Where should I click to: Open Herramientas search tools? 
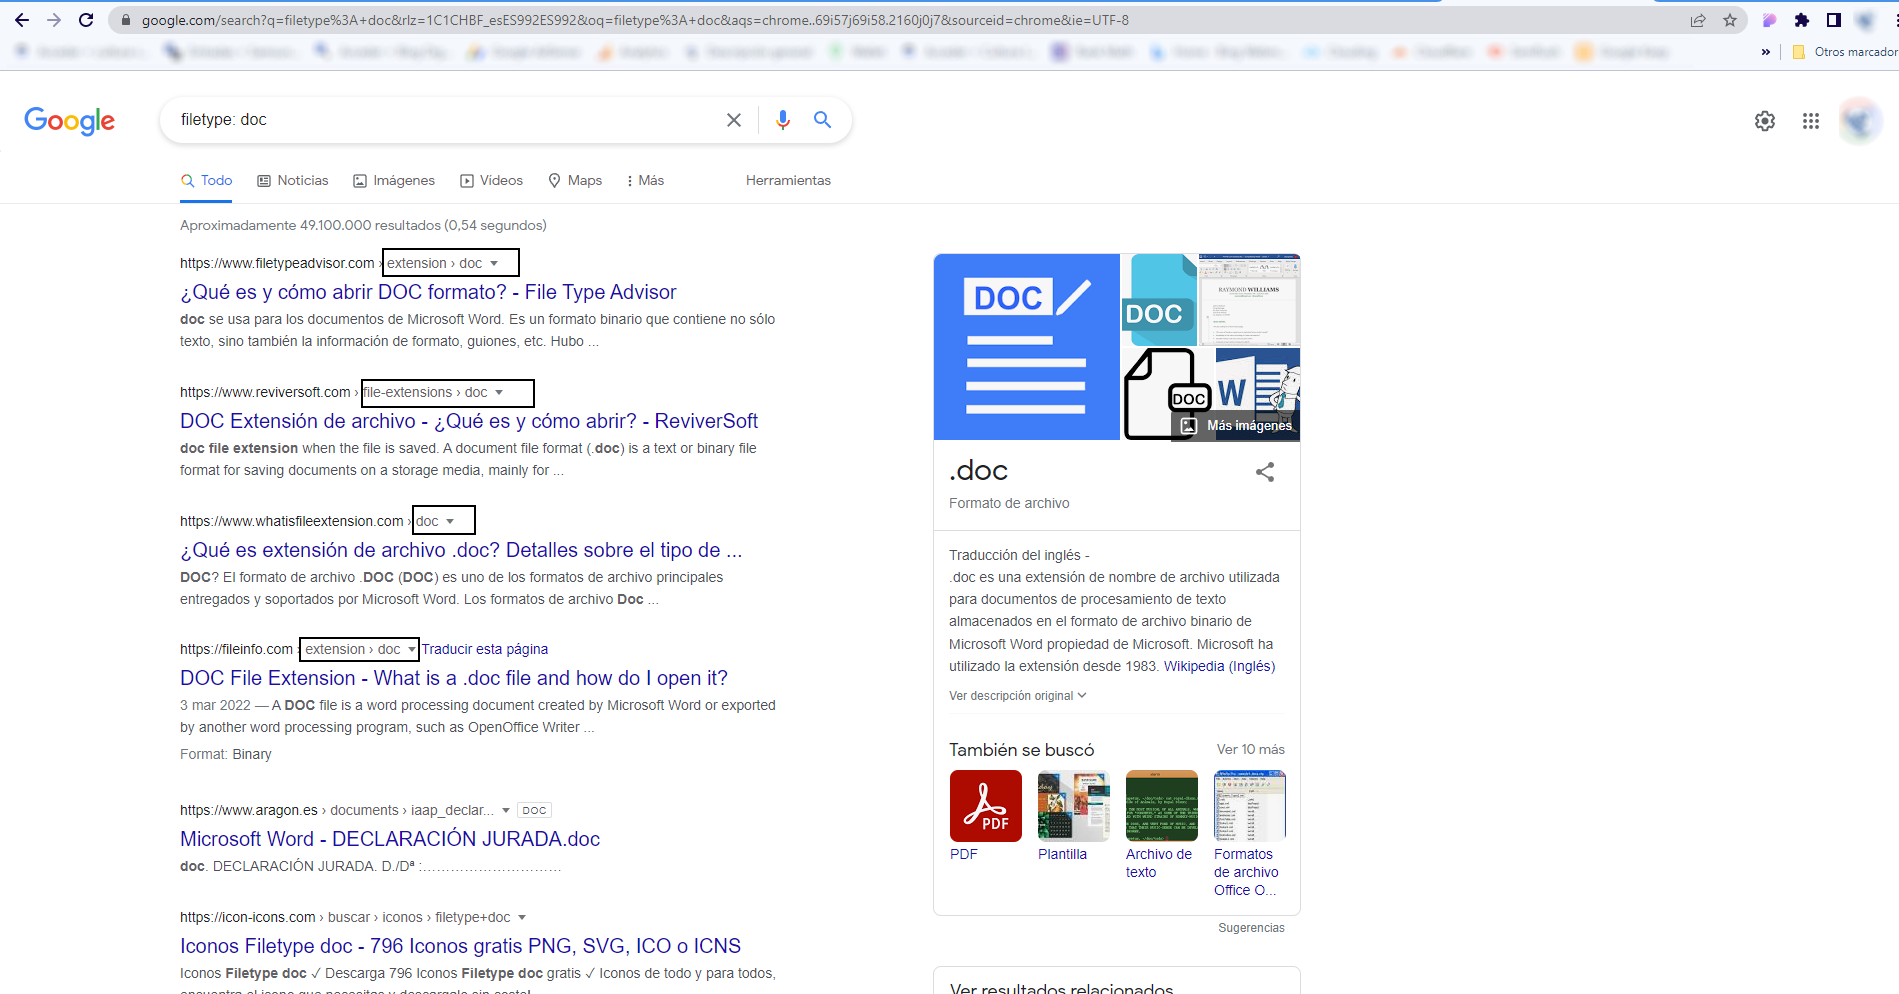[x=788, y=181]
